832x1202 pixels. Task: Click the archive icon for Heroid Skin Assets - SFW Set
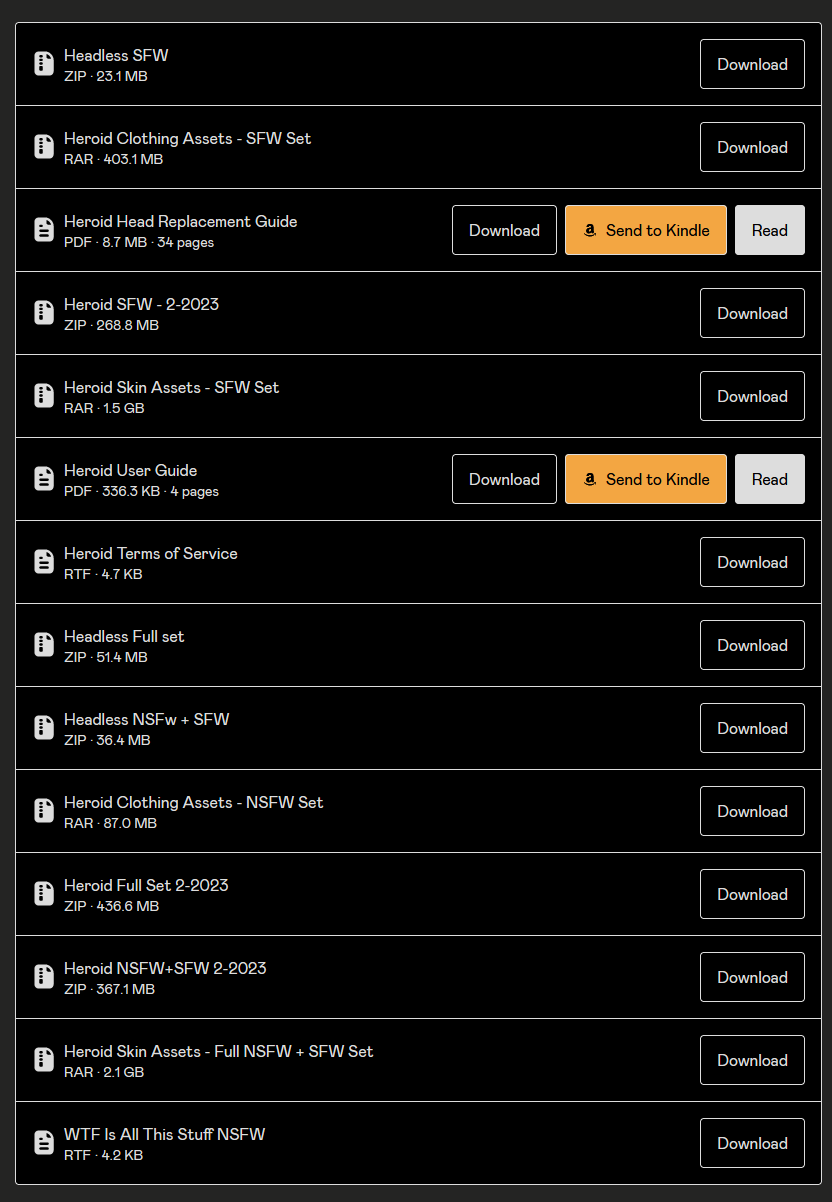[x=44, y=396]
